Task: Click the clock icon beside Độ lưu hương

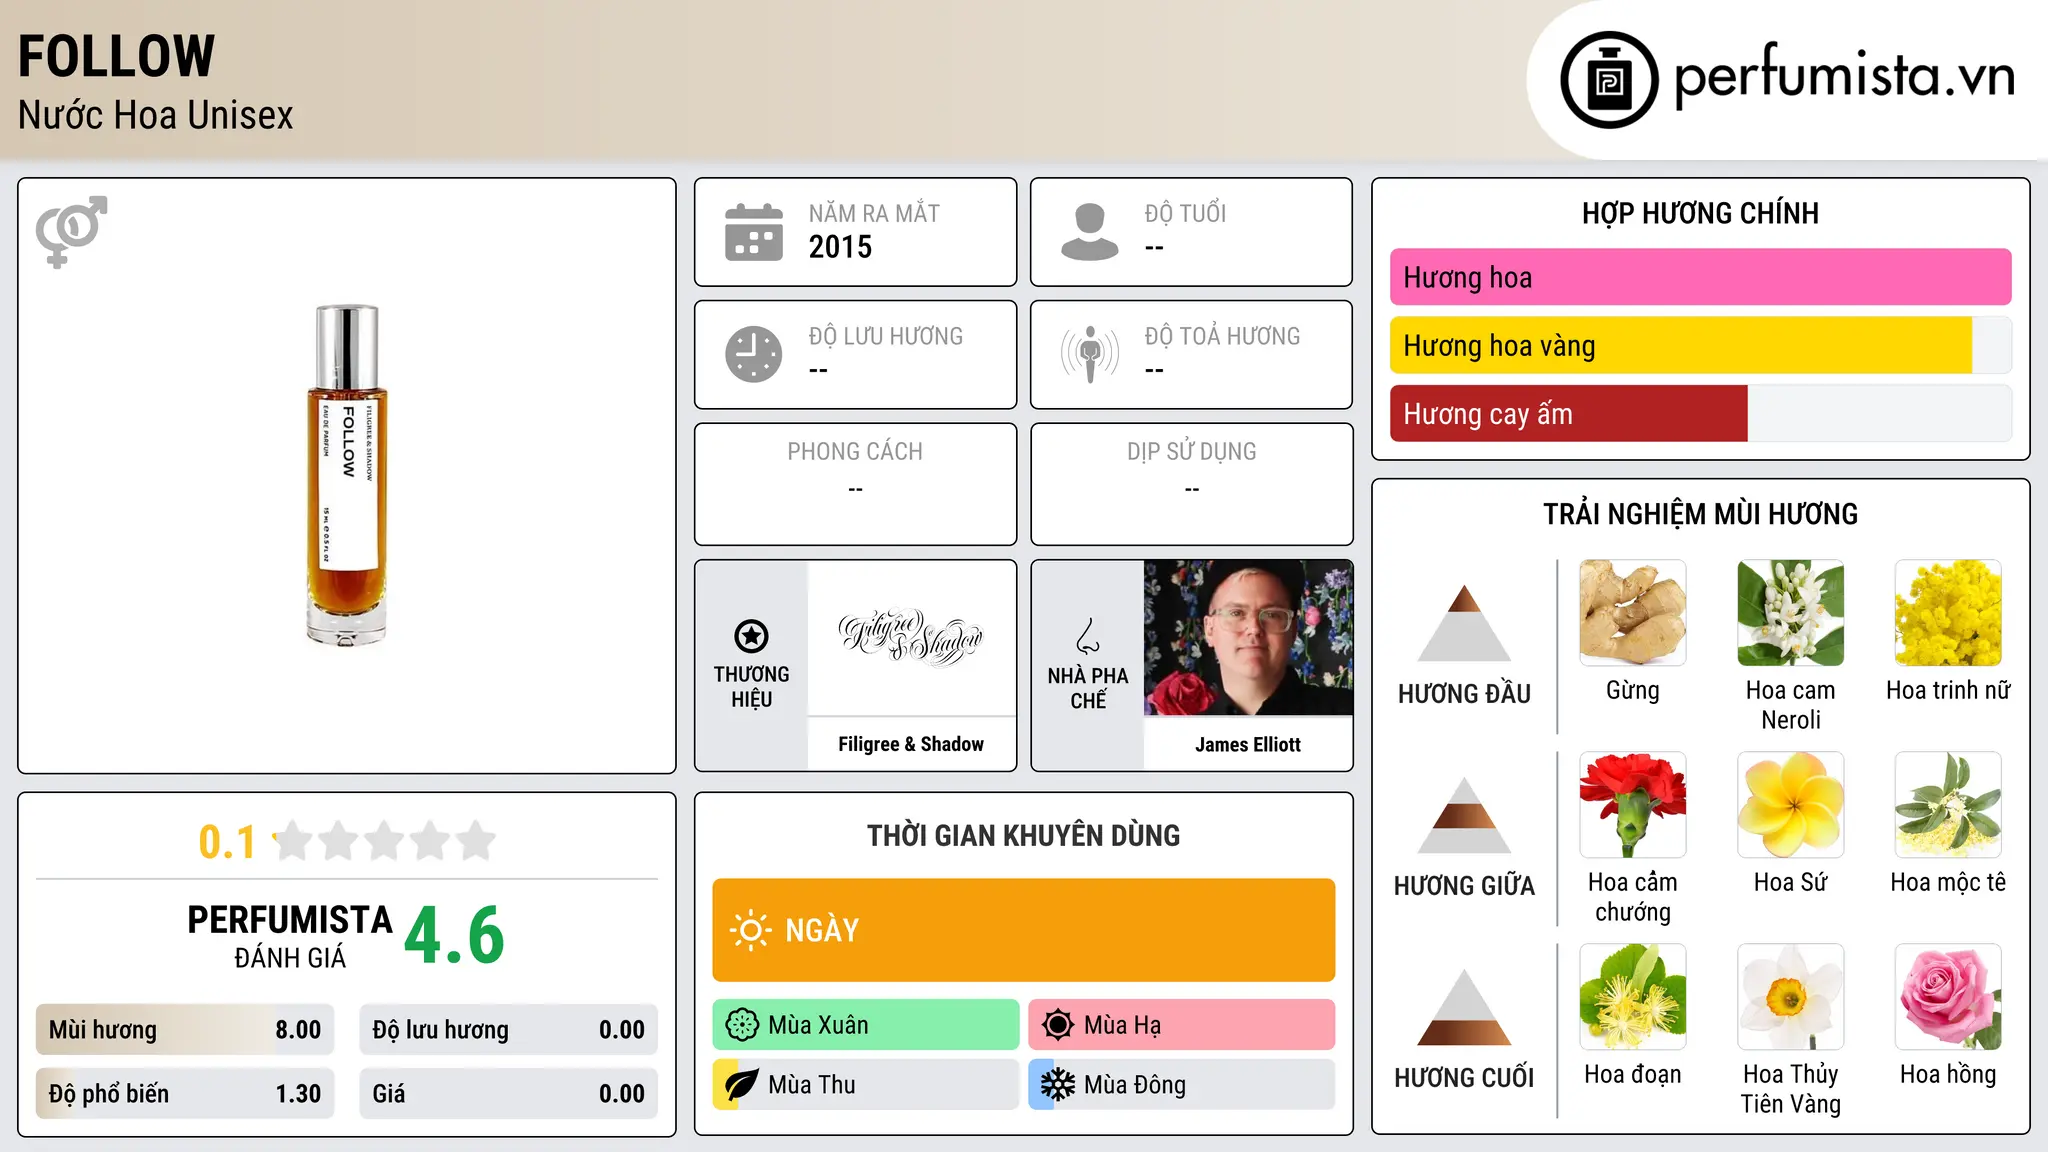Action: pos(754,354)
